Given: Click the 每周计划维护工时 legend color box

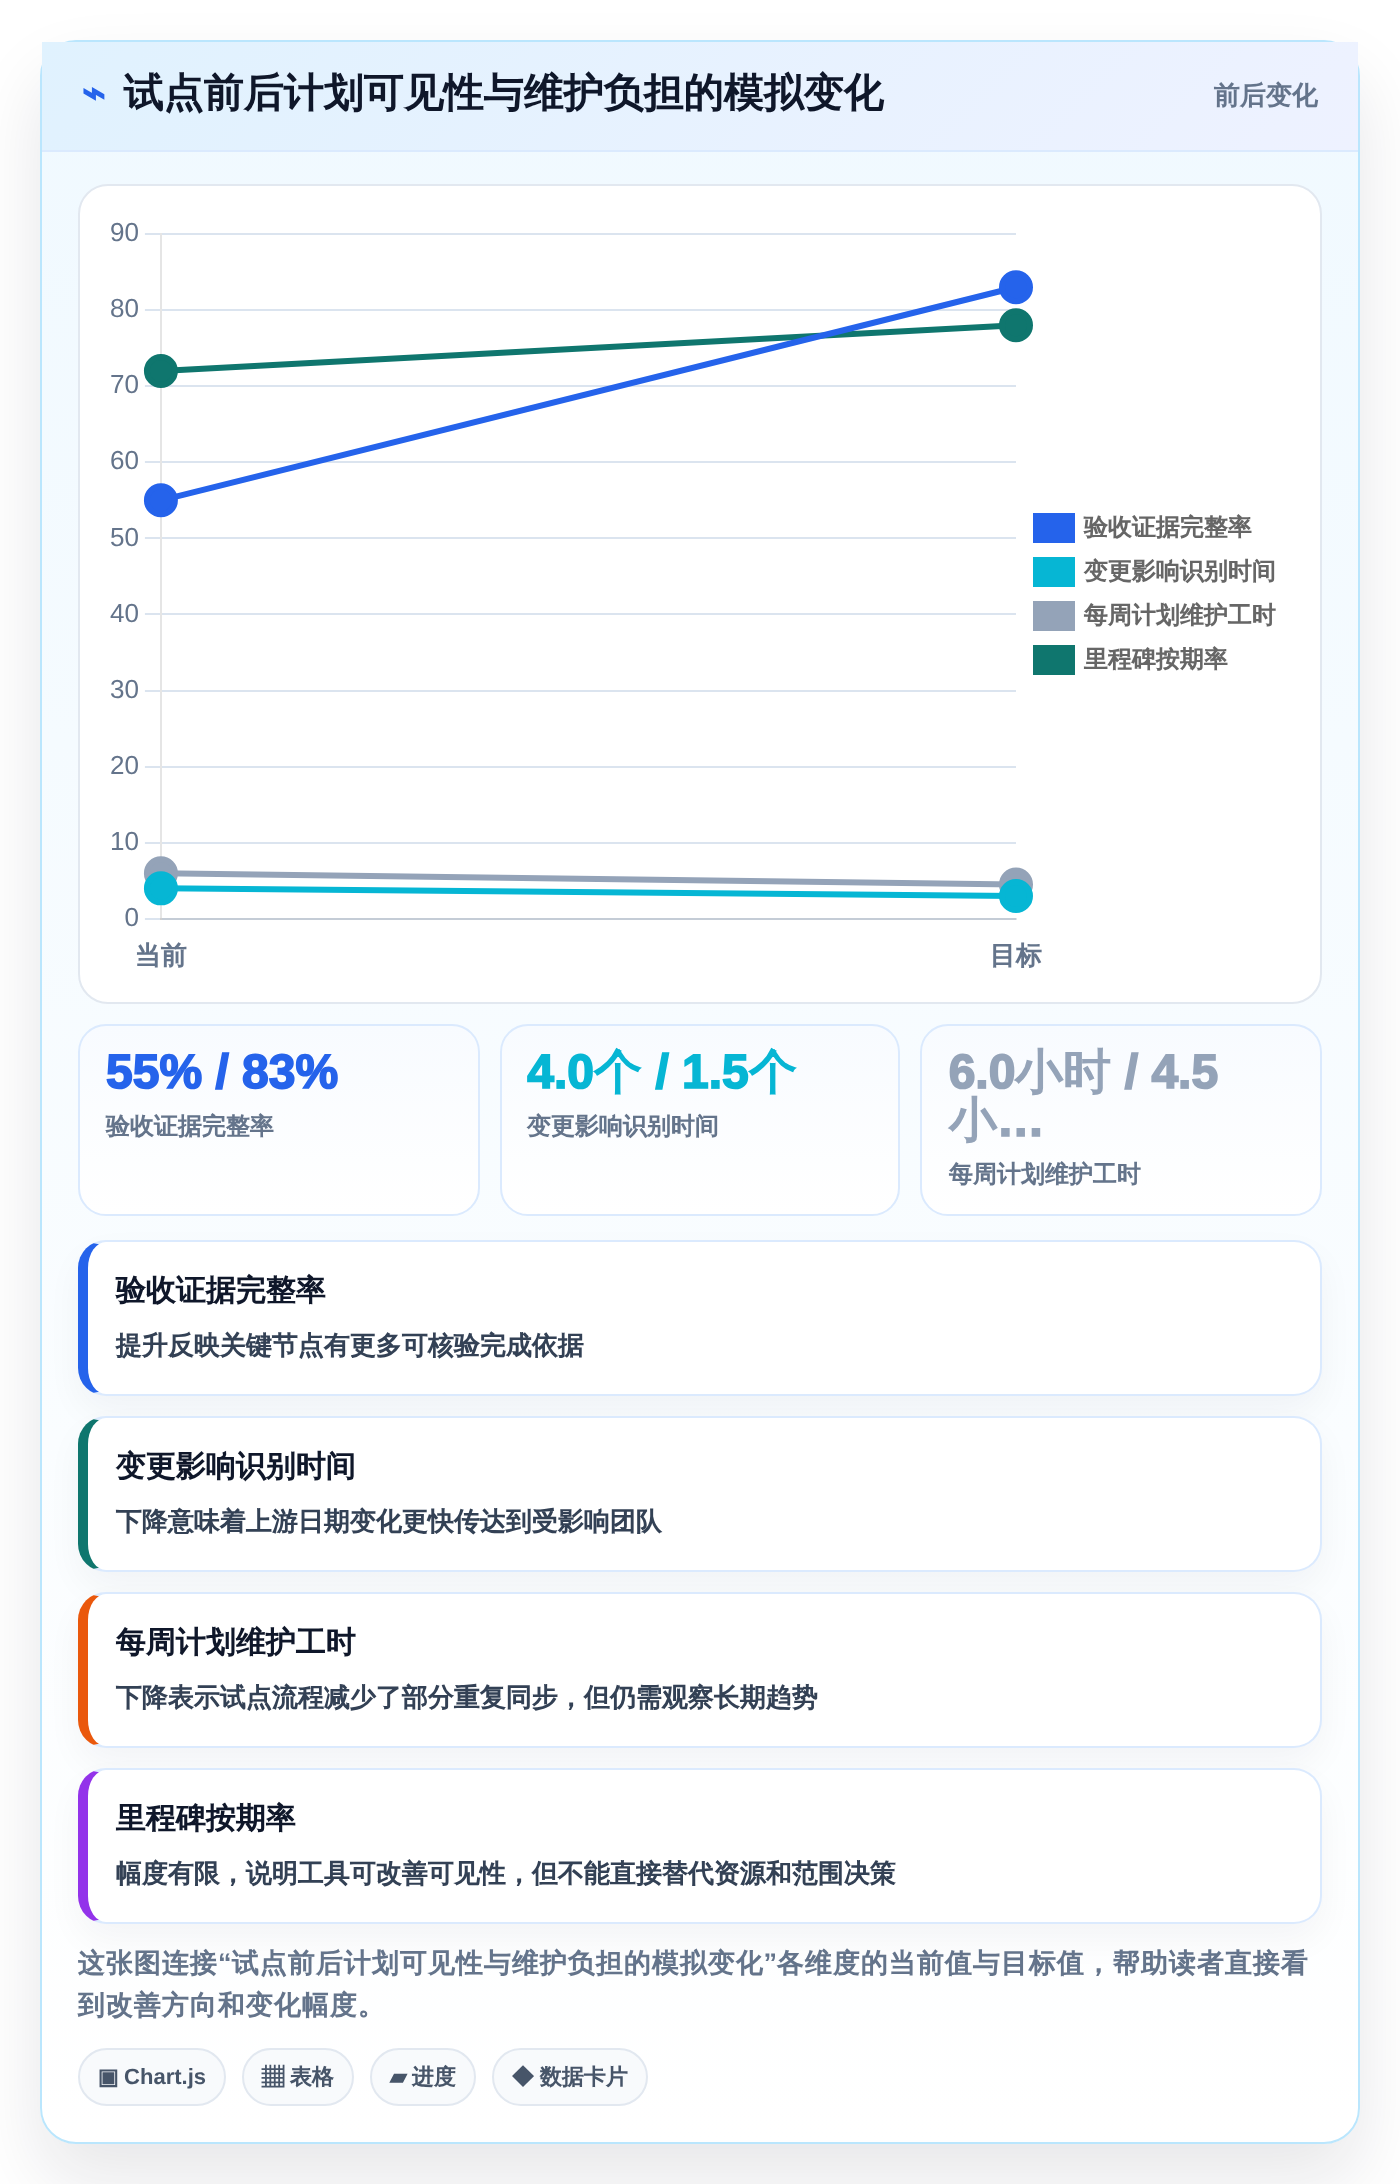Looking at the screenshot, I should (x=1053, y=615).
